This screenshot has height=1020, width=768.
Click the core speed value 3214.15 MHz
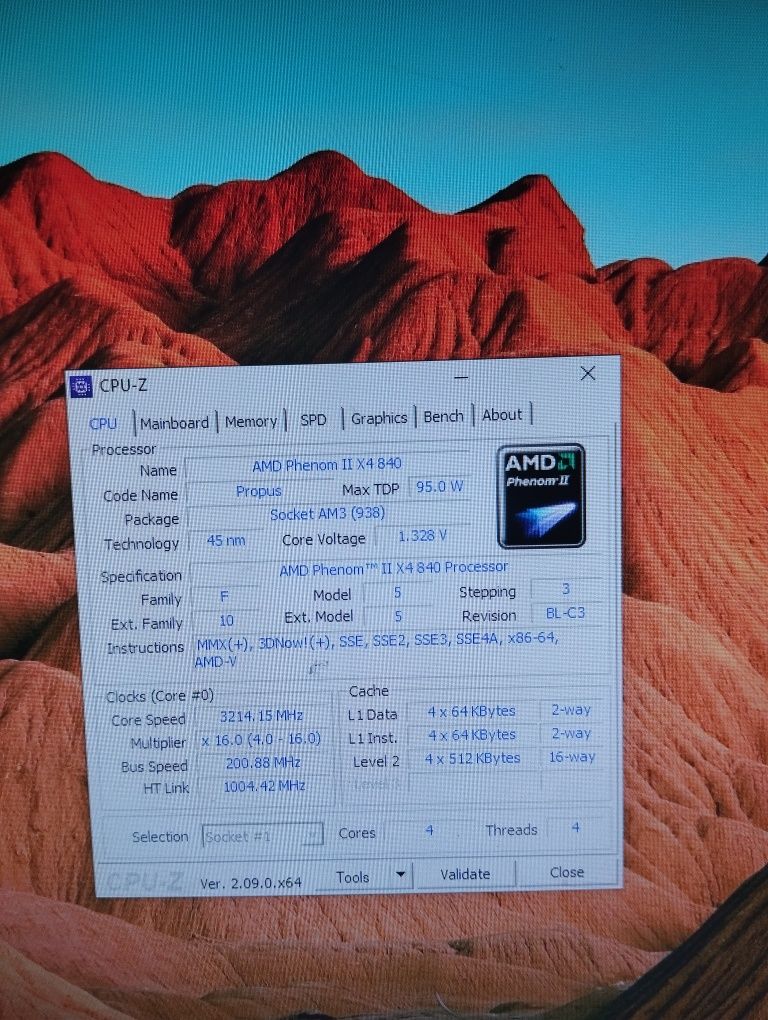[261, 716]
